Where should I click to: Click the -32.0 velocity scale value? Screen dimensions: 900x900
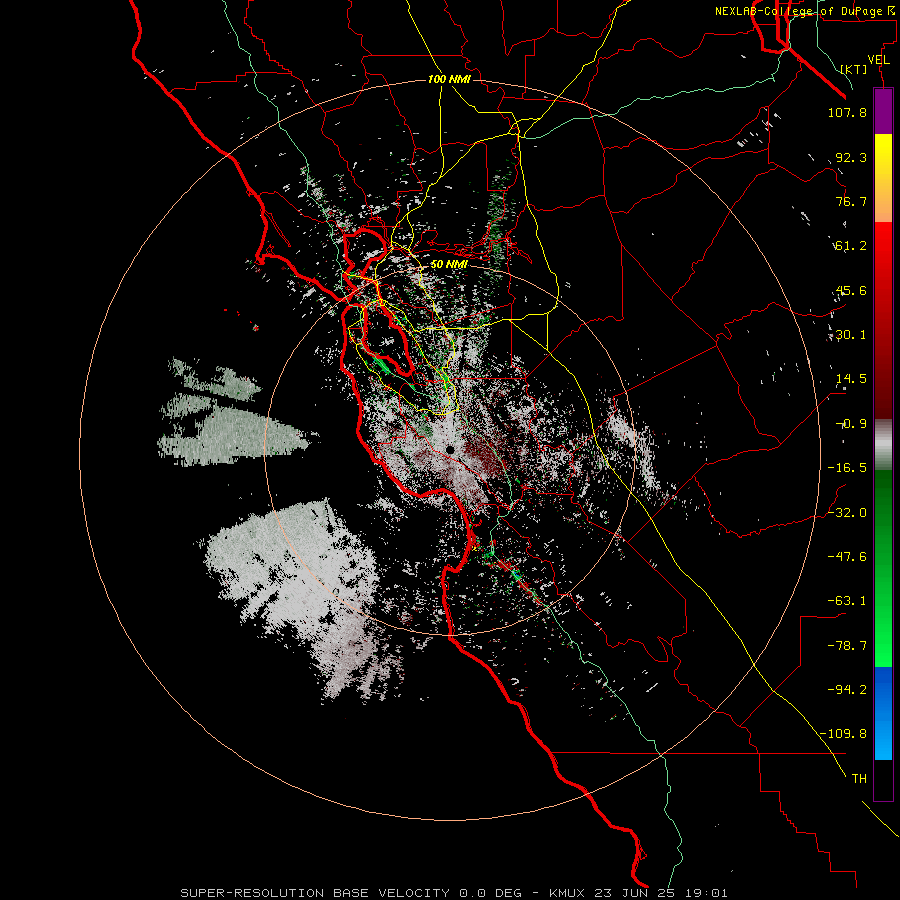(x=847, y=513)
